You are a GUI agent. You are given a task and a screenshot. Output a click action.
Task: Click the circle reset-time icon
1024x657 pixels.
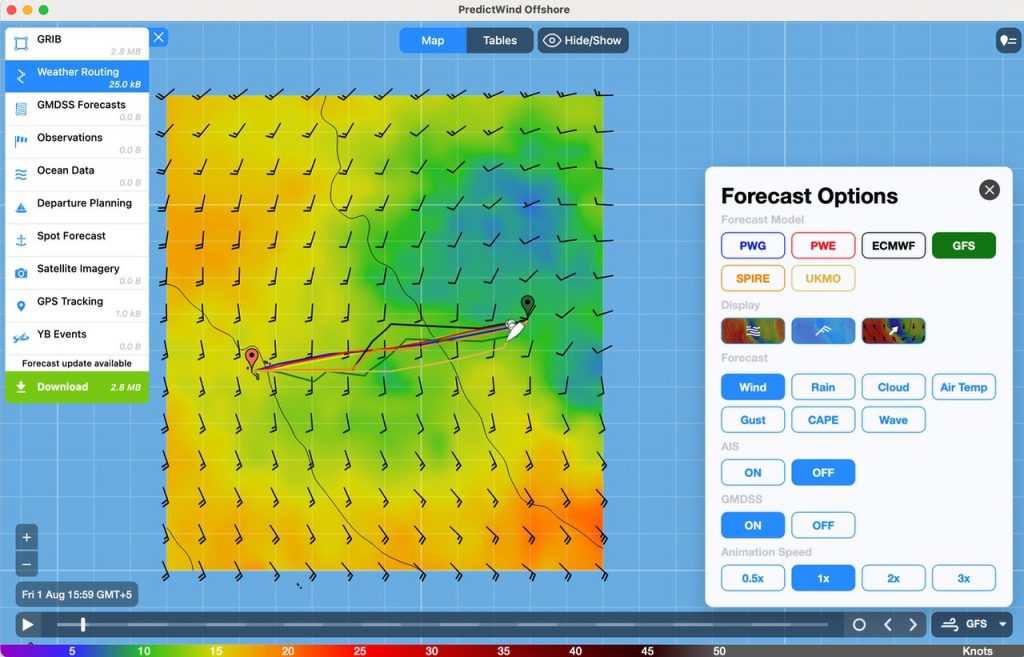point(859,625)
